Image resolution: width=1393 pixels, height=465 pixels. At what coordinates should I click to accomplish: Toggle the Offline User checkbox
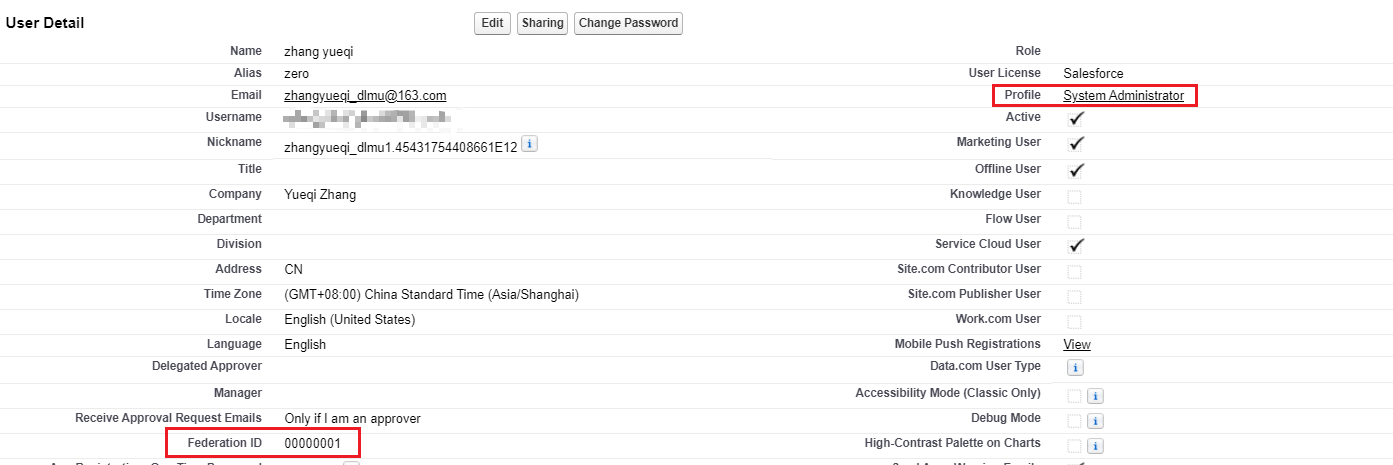pos(1076,170)
